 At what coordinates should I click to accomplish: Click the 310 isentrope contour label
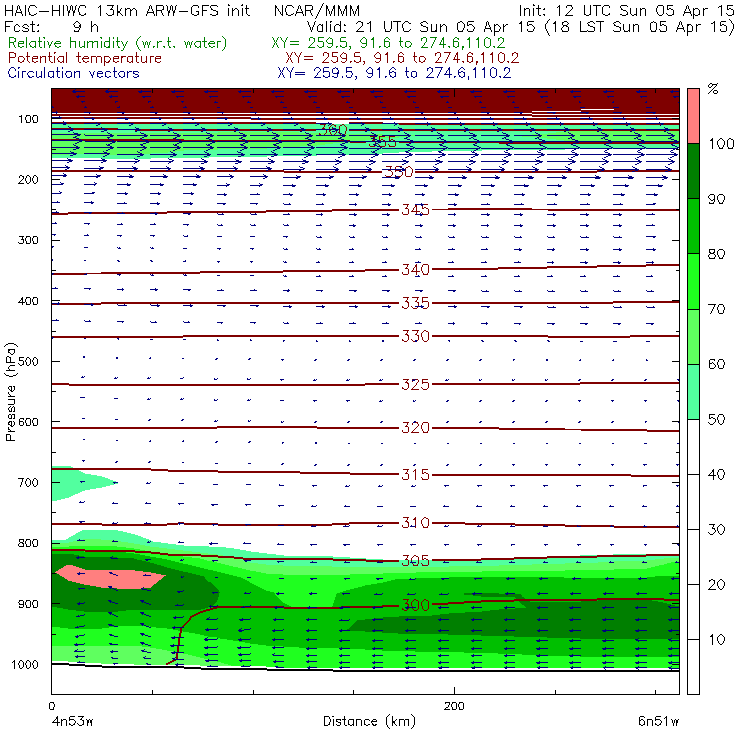415,523
